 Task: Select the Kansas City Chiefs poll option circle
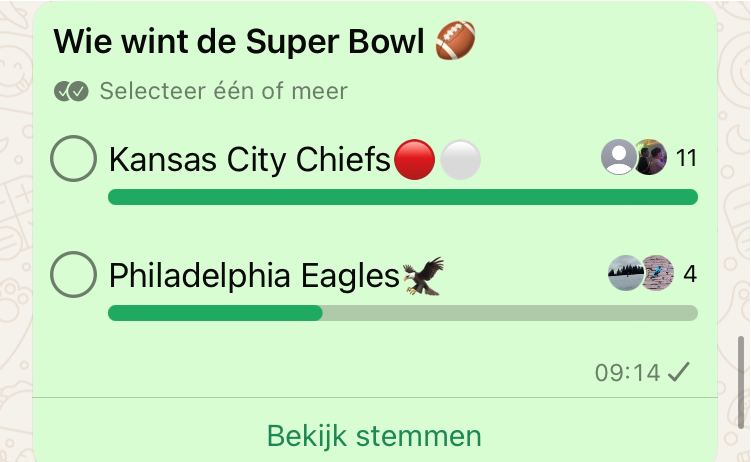pyautogui.click(x=73, y=158)
